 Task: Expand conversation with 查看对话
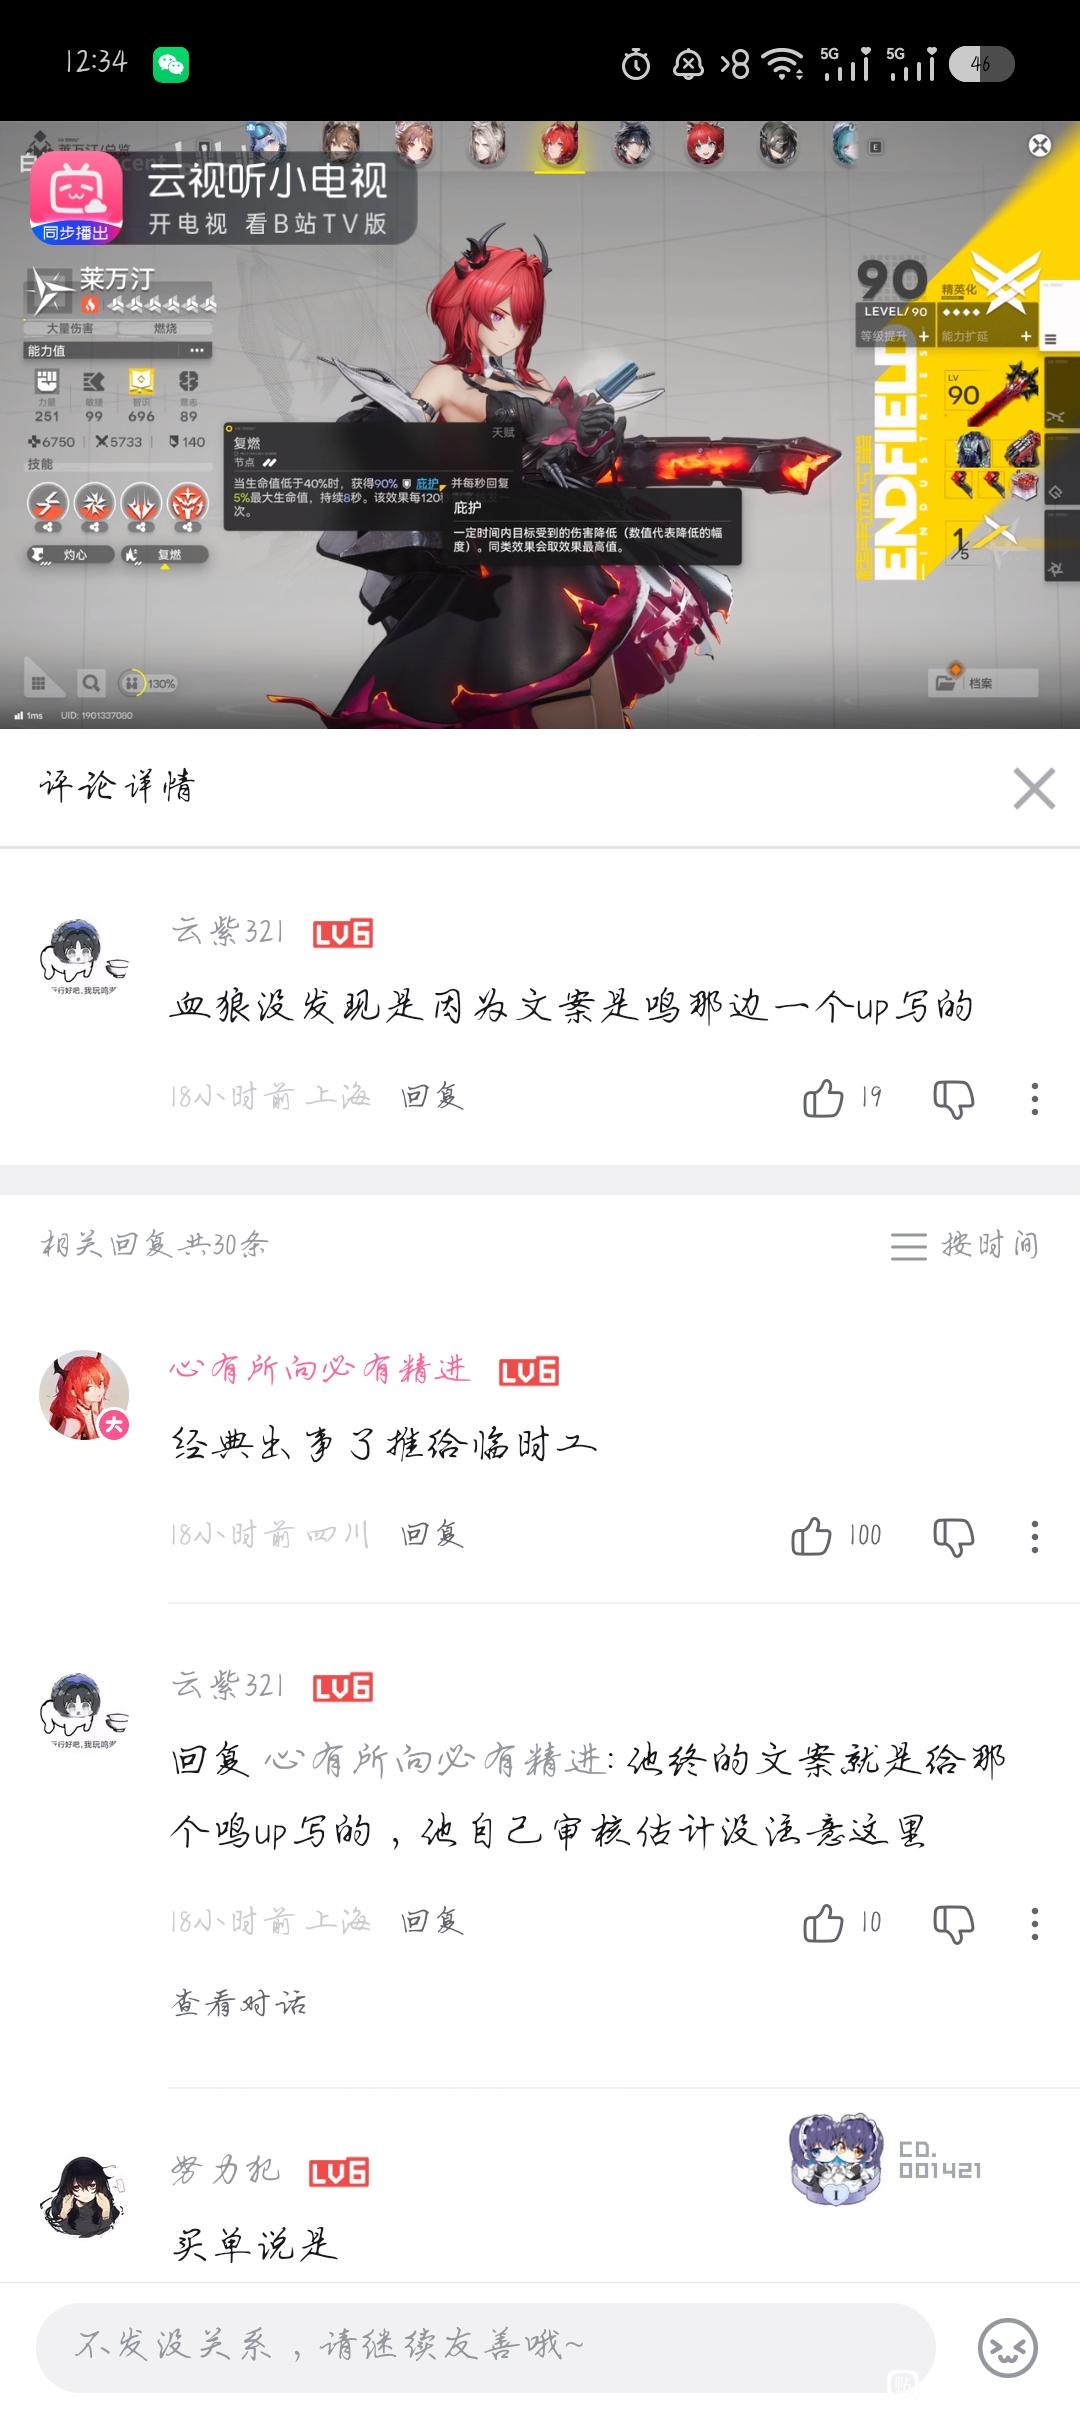point(239,2002)
